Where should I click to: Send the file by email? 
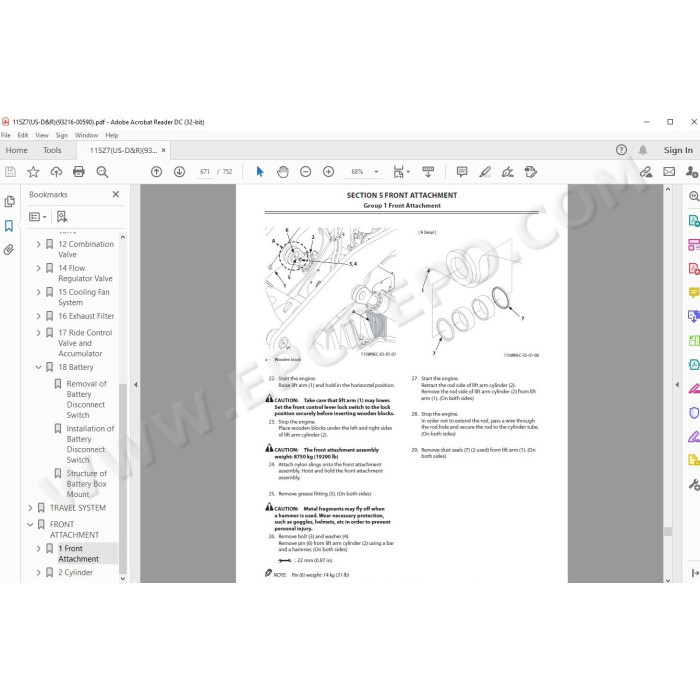669,172
